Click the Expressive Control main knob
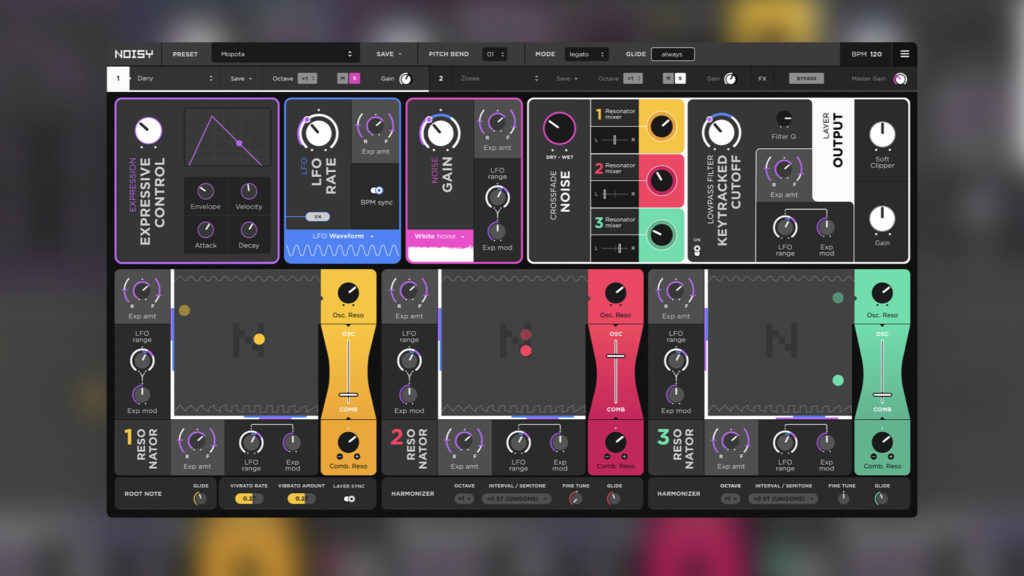The width and height of the screenshot is (1024, 576). (148, 129)
